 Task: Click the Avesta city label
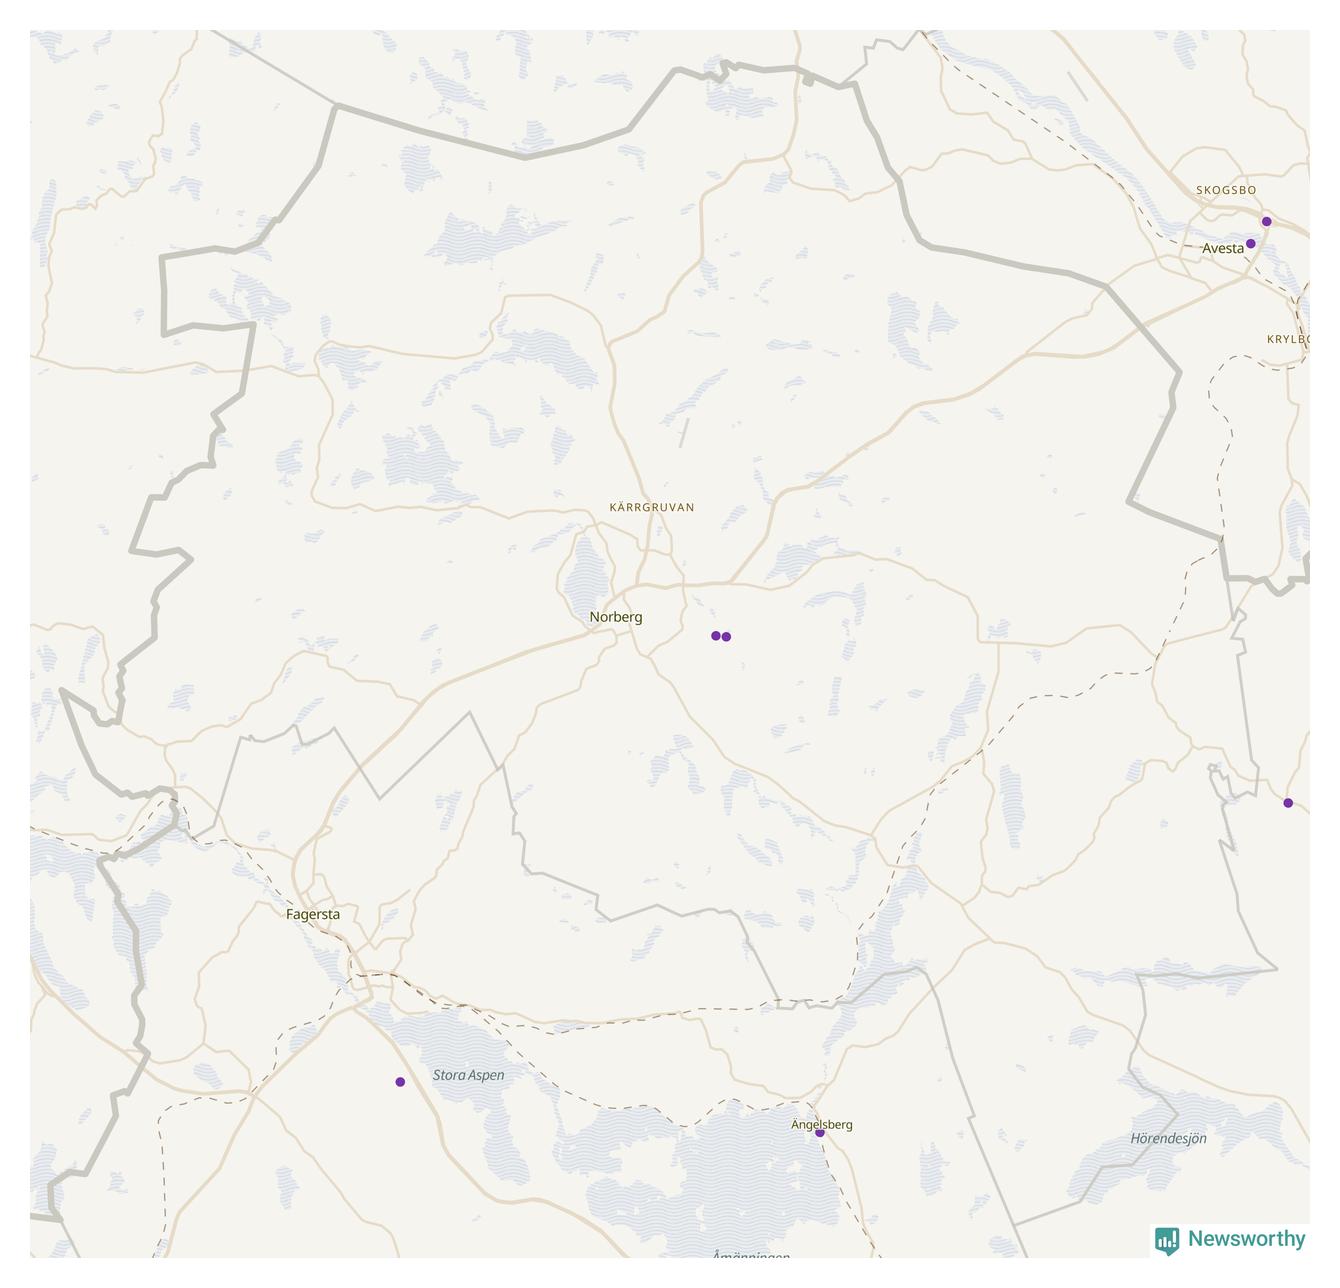1223,248
